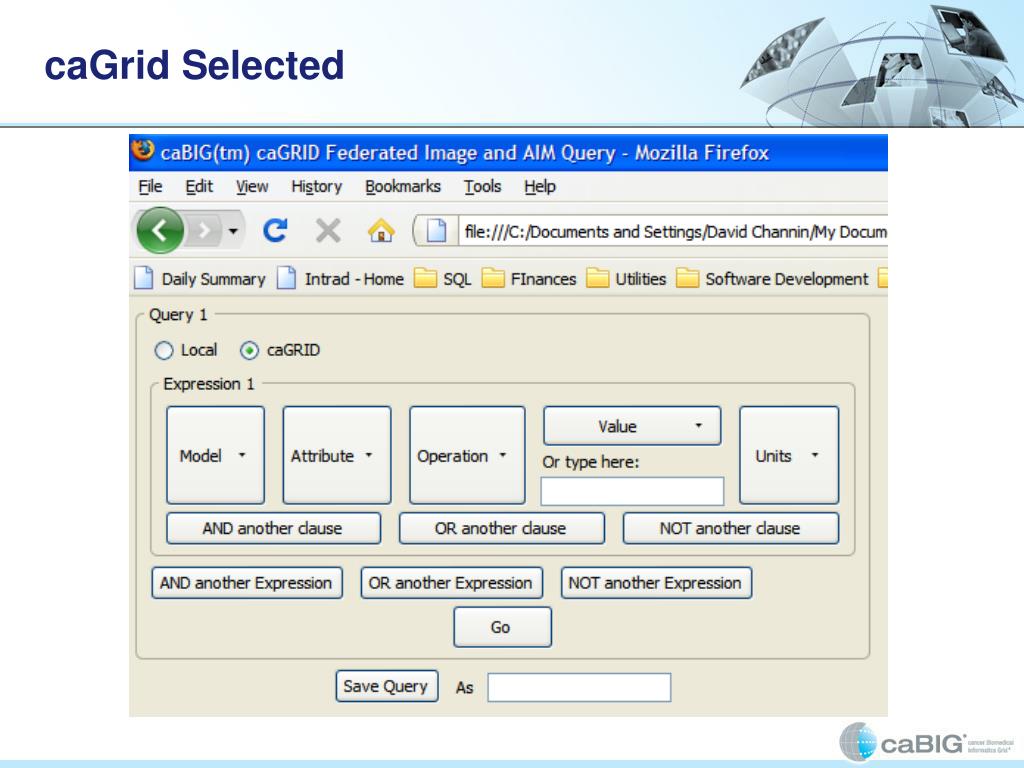Expand the Units dropdown
Screen dimensions: 1024x768
[789, 455]
